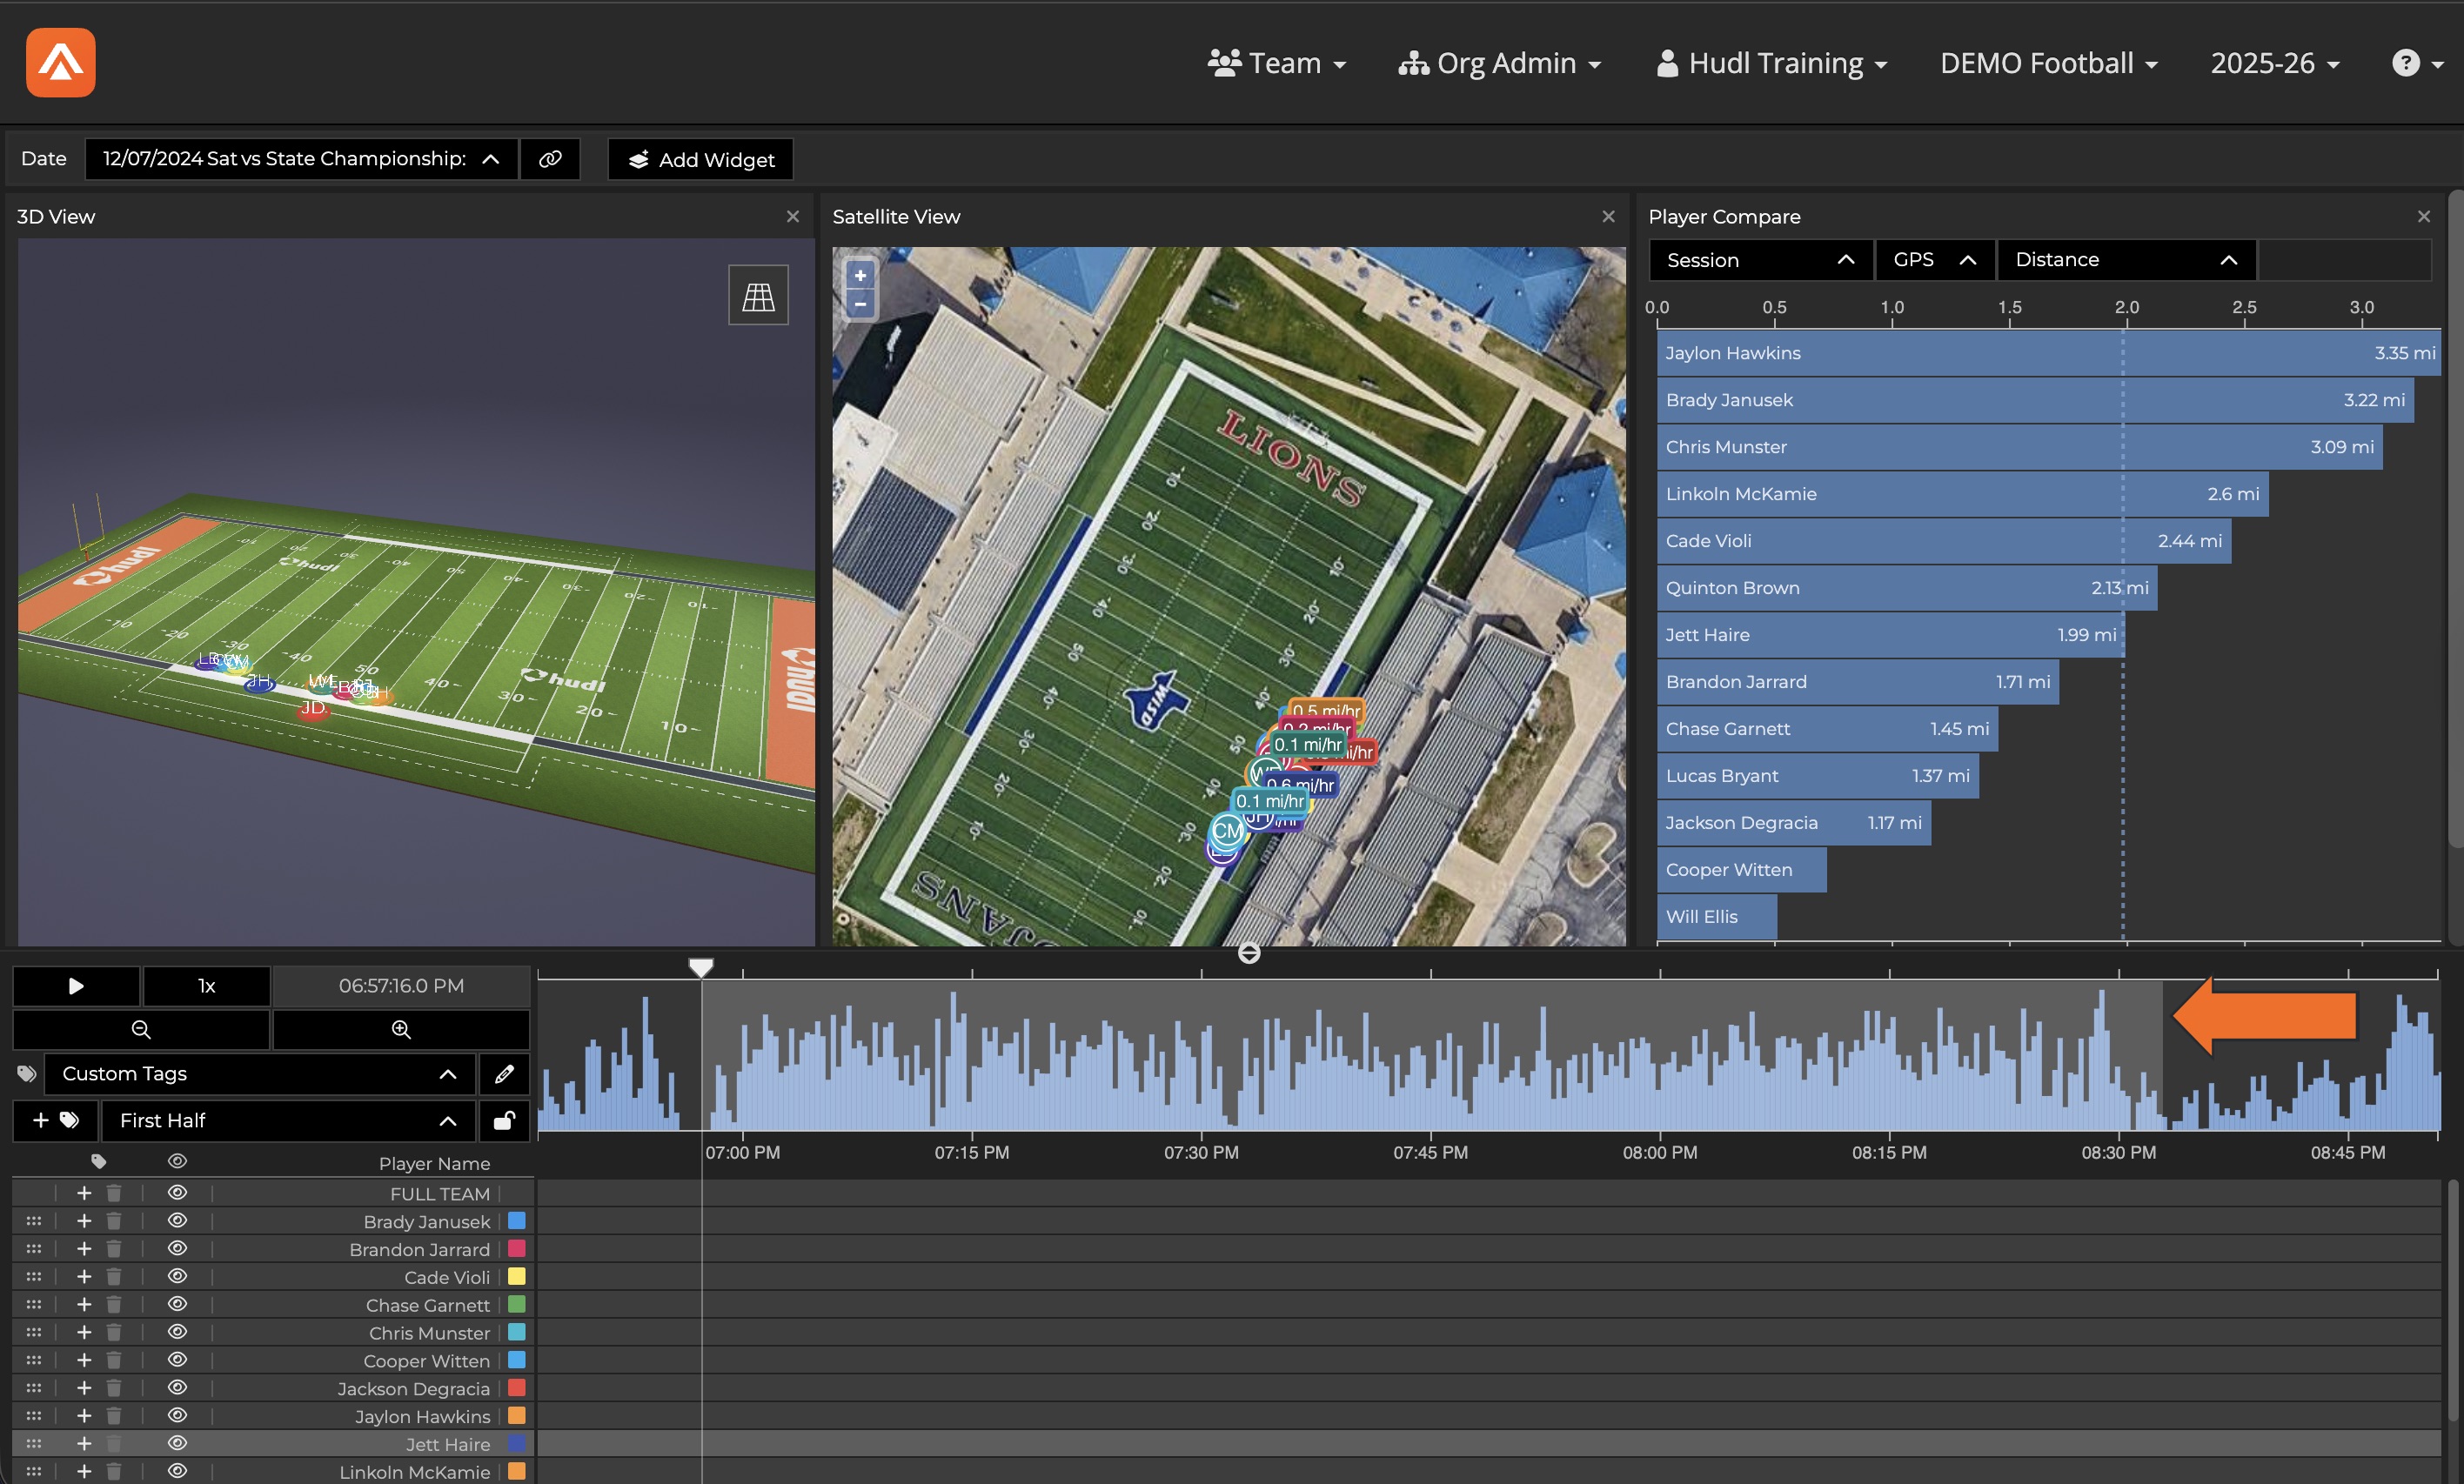2464x1484 pixels.
Task: Click Cade Violi's yellow color swatch
Action: tap(517, 1277)
